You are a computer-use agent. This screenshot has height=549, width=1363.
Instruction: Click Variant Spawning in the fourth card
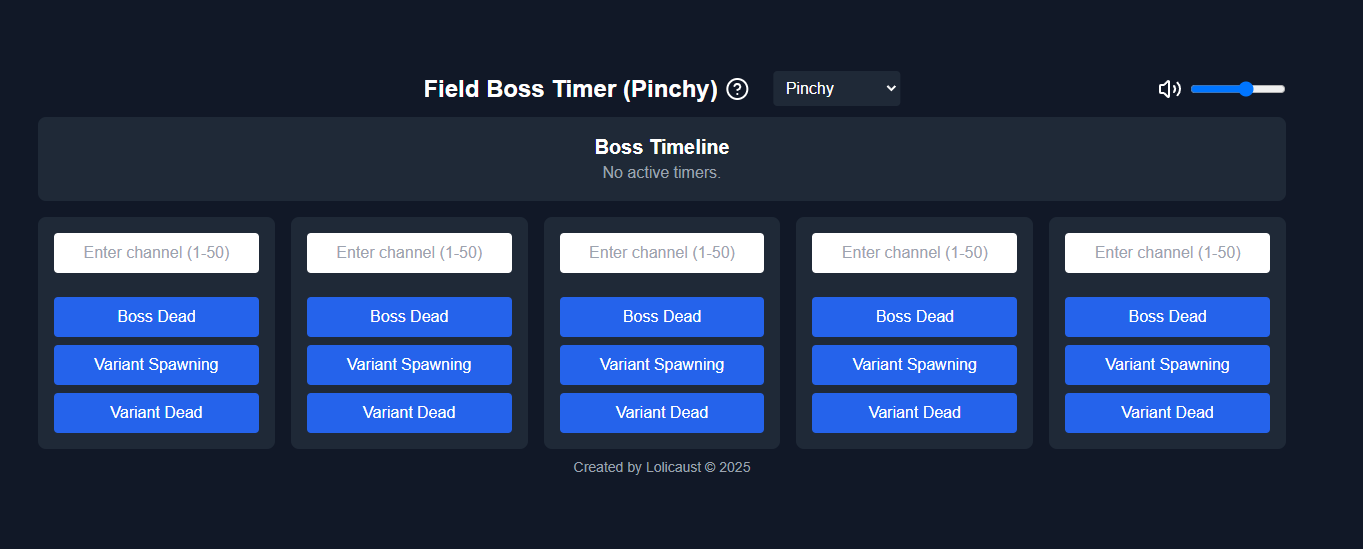coord(914,365)
